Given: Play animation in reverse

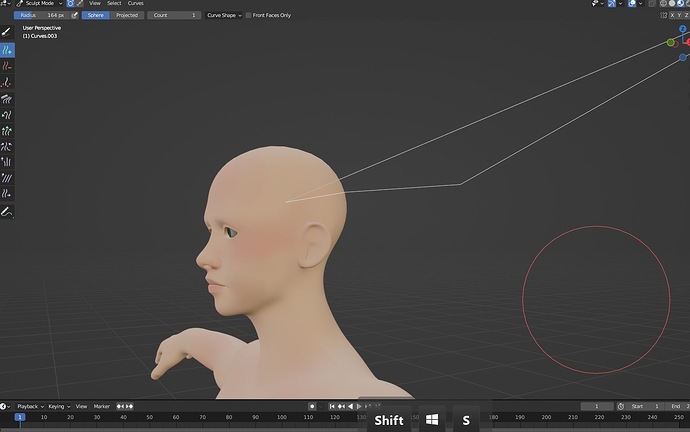Looking at the screenshot, I should [350, 406].
